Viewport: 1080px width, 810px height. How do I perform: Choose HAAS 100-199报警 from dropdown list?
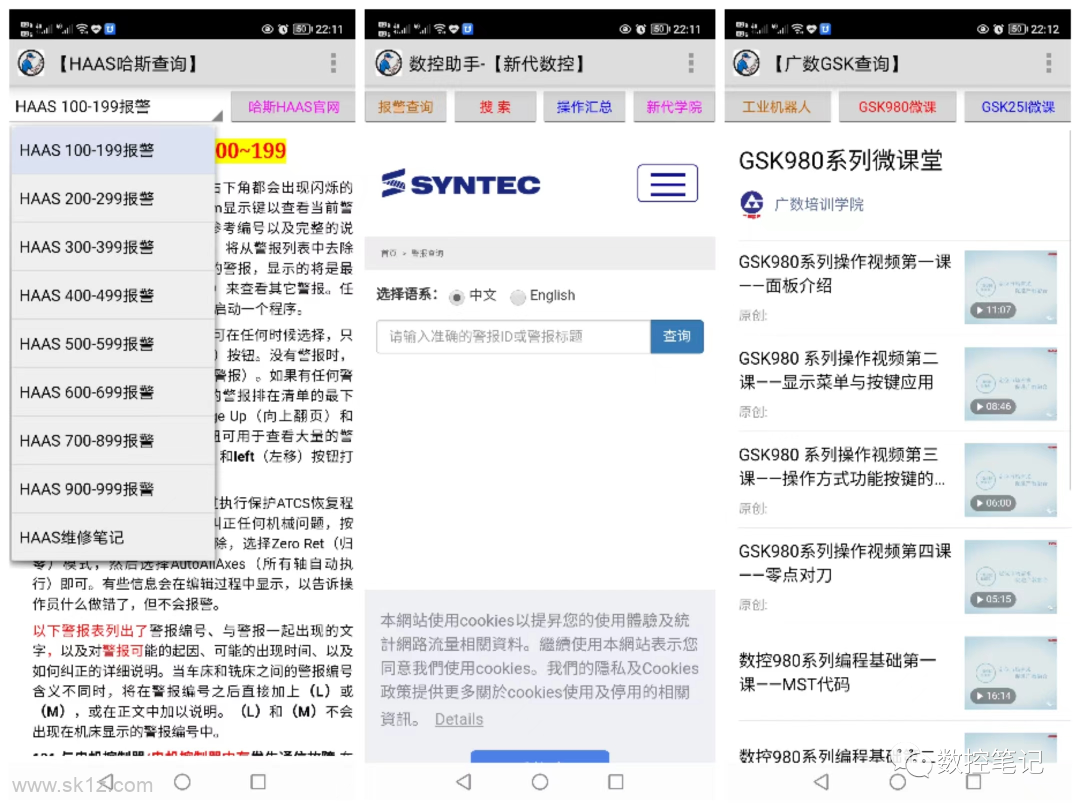pyautogui.click(x=114, y=150)
